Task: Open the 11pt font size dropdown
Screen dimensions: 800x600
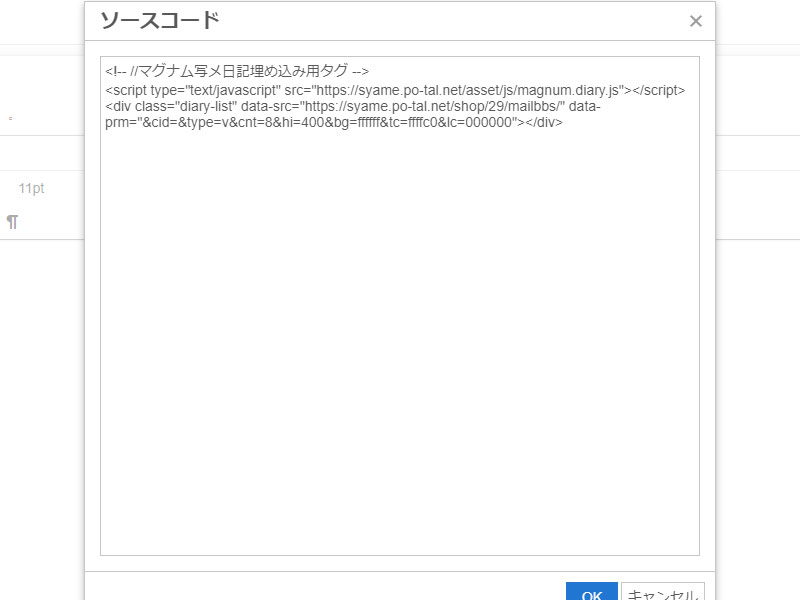Action: [32, 188]
